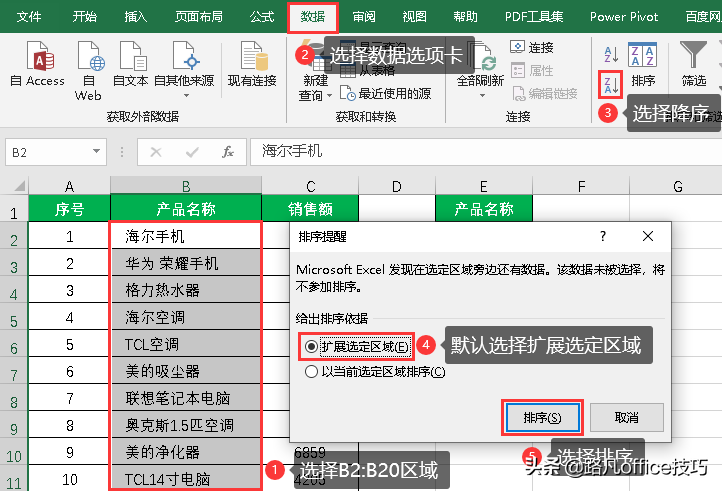Click cell 联想笔记本电脑
722x491 pixels.
(x=186, y=398)
